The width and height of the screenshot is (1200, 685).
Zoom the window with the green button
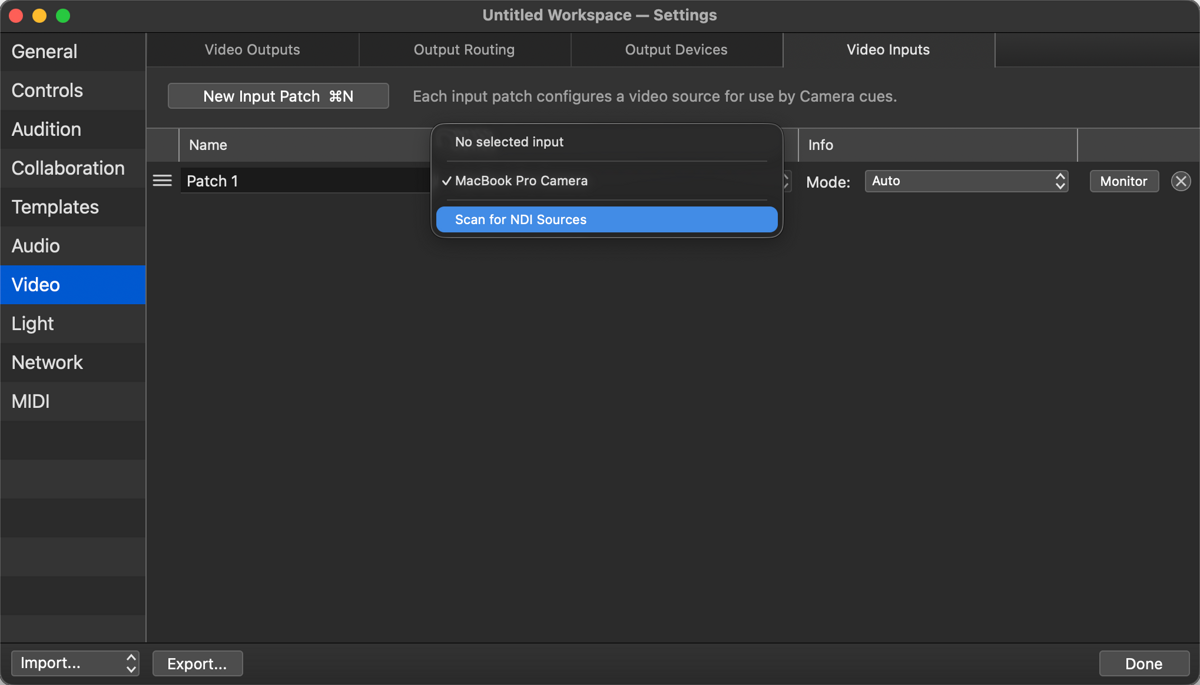63,16
